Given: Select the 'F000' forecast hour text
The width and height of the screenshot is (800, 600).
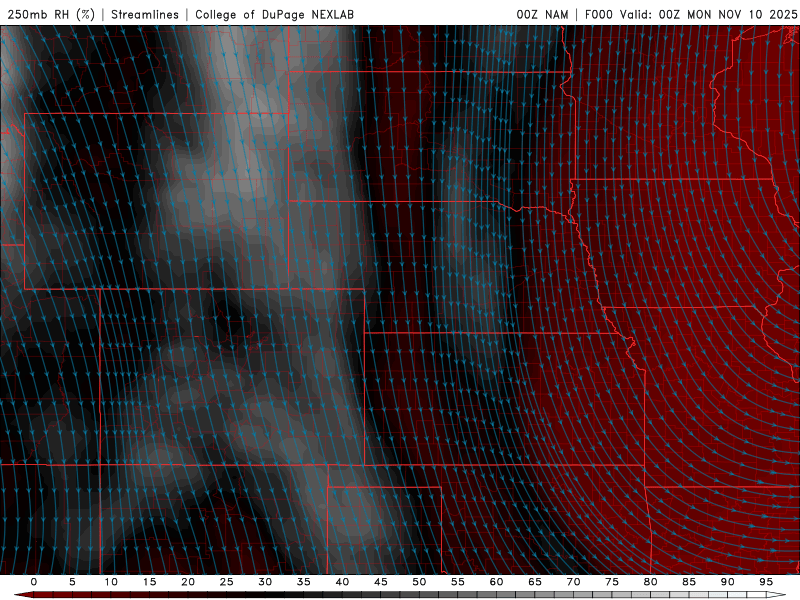Looking at the screenshot, I should [598, 14].
